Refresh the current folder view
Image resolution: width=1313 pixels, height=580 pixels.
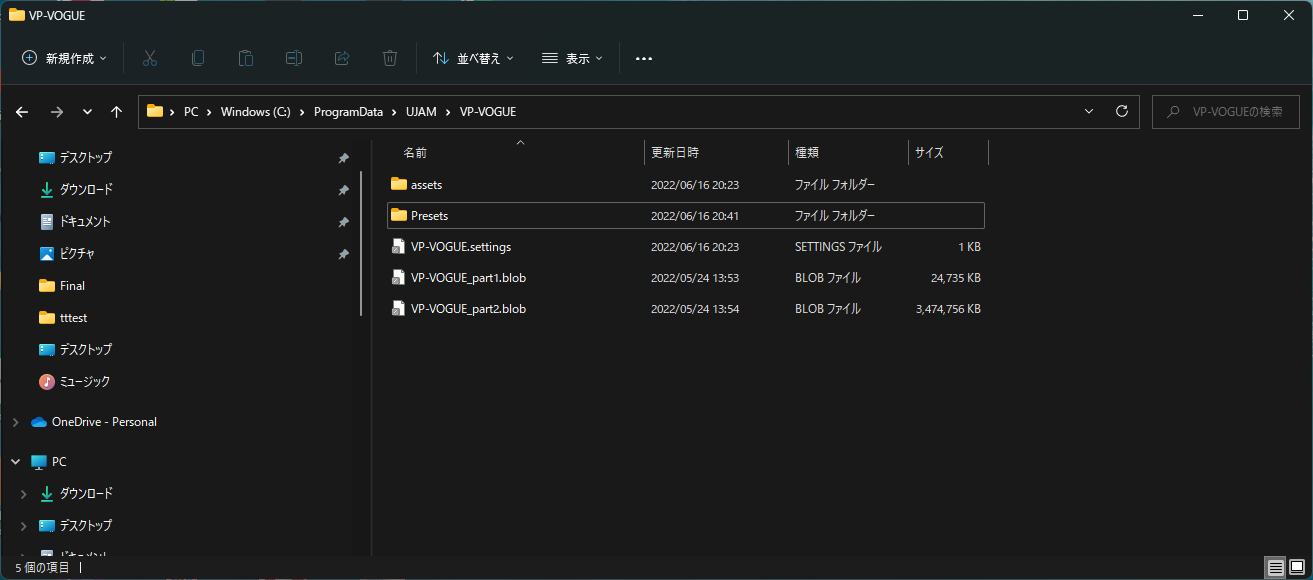coord(1122,111)
